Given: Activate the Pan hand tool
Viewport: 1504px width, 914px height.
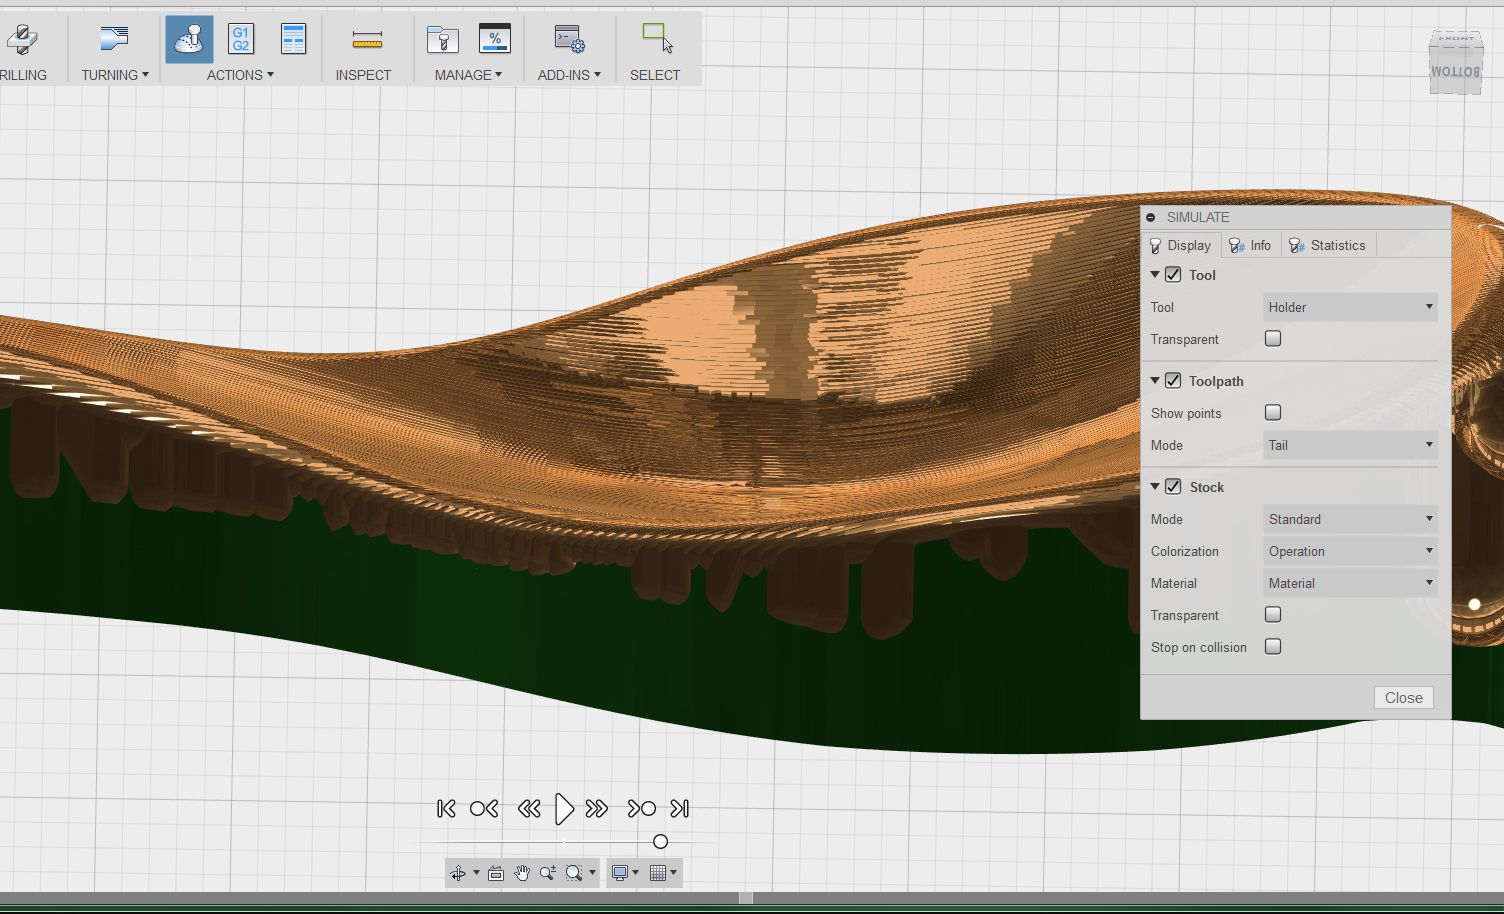Looking at the screenshot, I should coord(522,873).
